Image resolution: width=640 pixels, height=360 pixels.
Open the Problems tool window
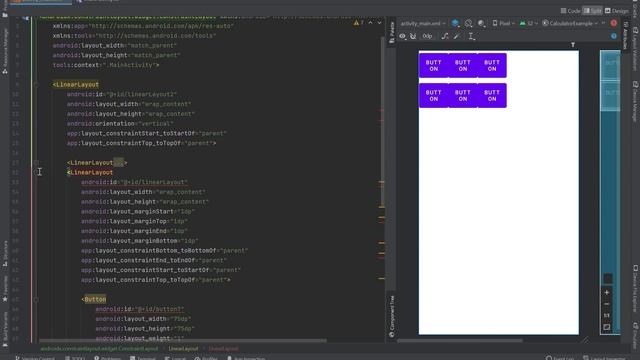tap(107, 358)
